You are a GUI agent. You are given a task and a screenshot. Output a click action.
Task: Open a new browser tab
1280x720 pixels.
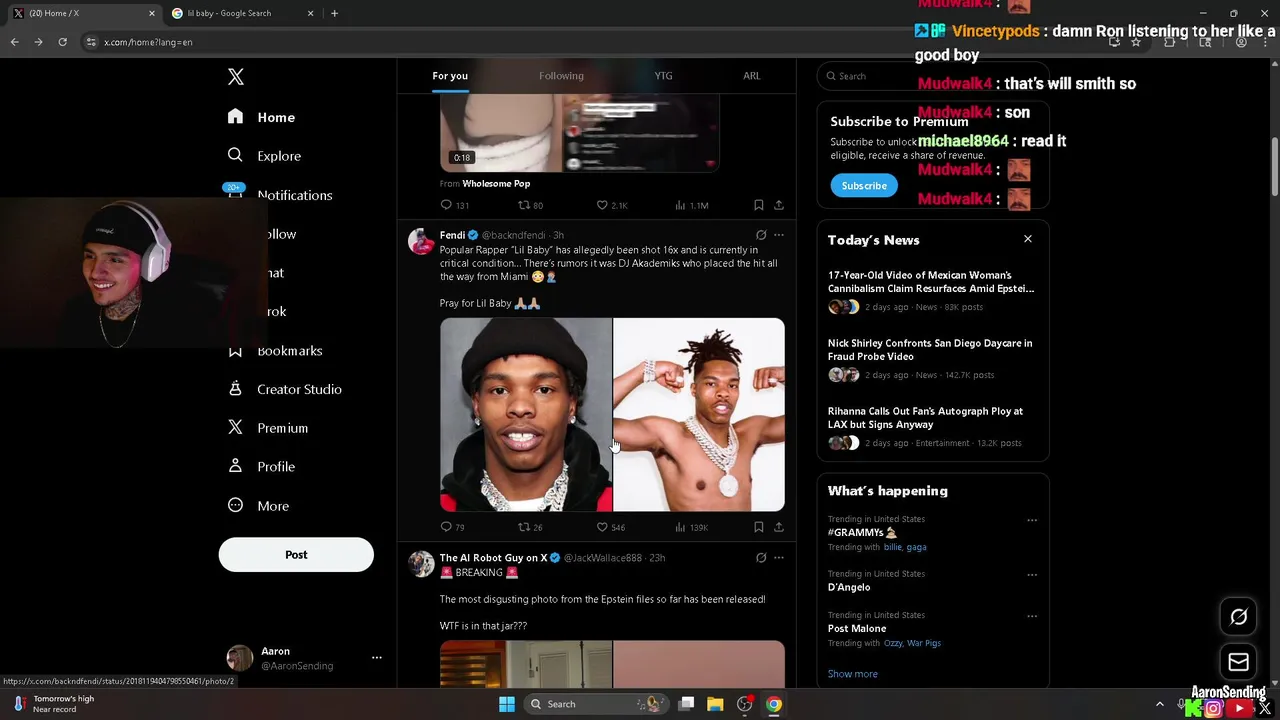pos(334,13)
